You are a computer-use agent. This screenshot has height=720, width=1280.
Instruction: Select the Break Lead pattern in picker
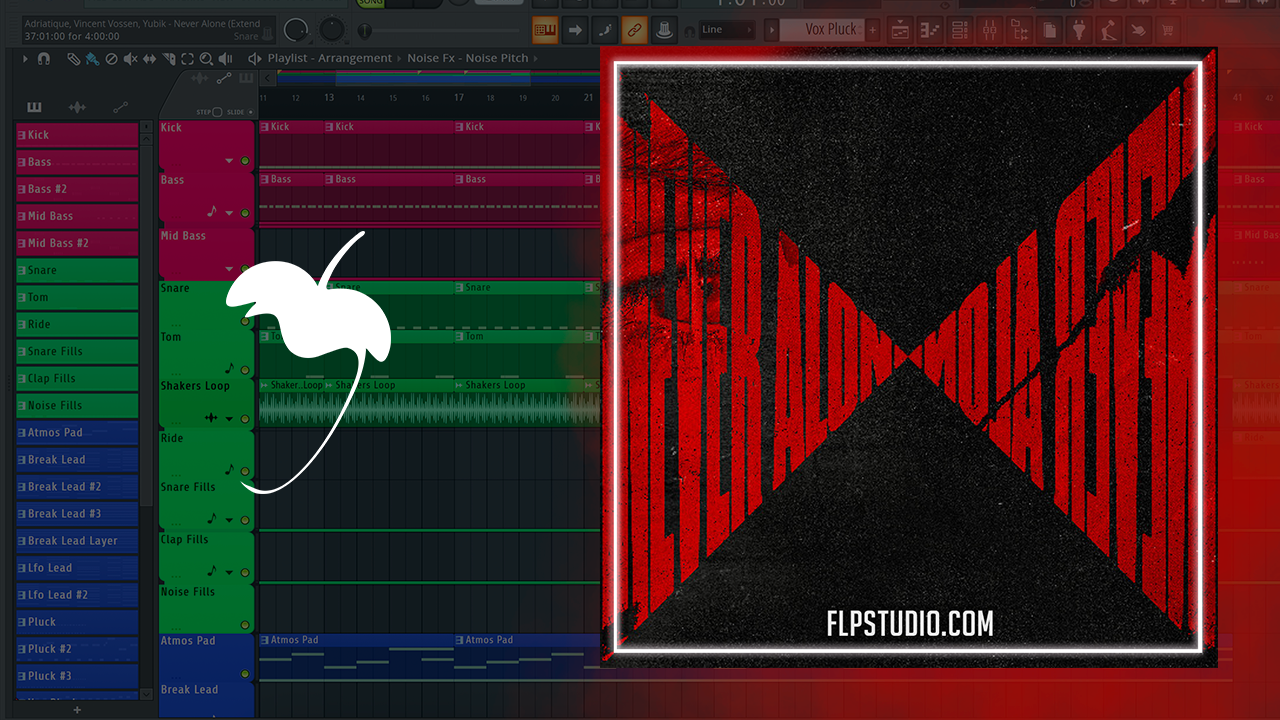point(57,460)
